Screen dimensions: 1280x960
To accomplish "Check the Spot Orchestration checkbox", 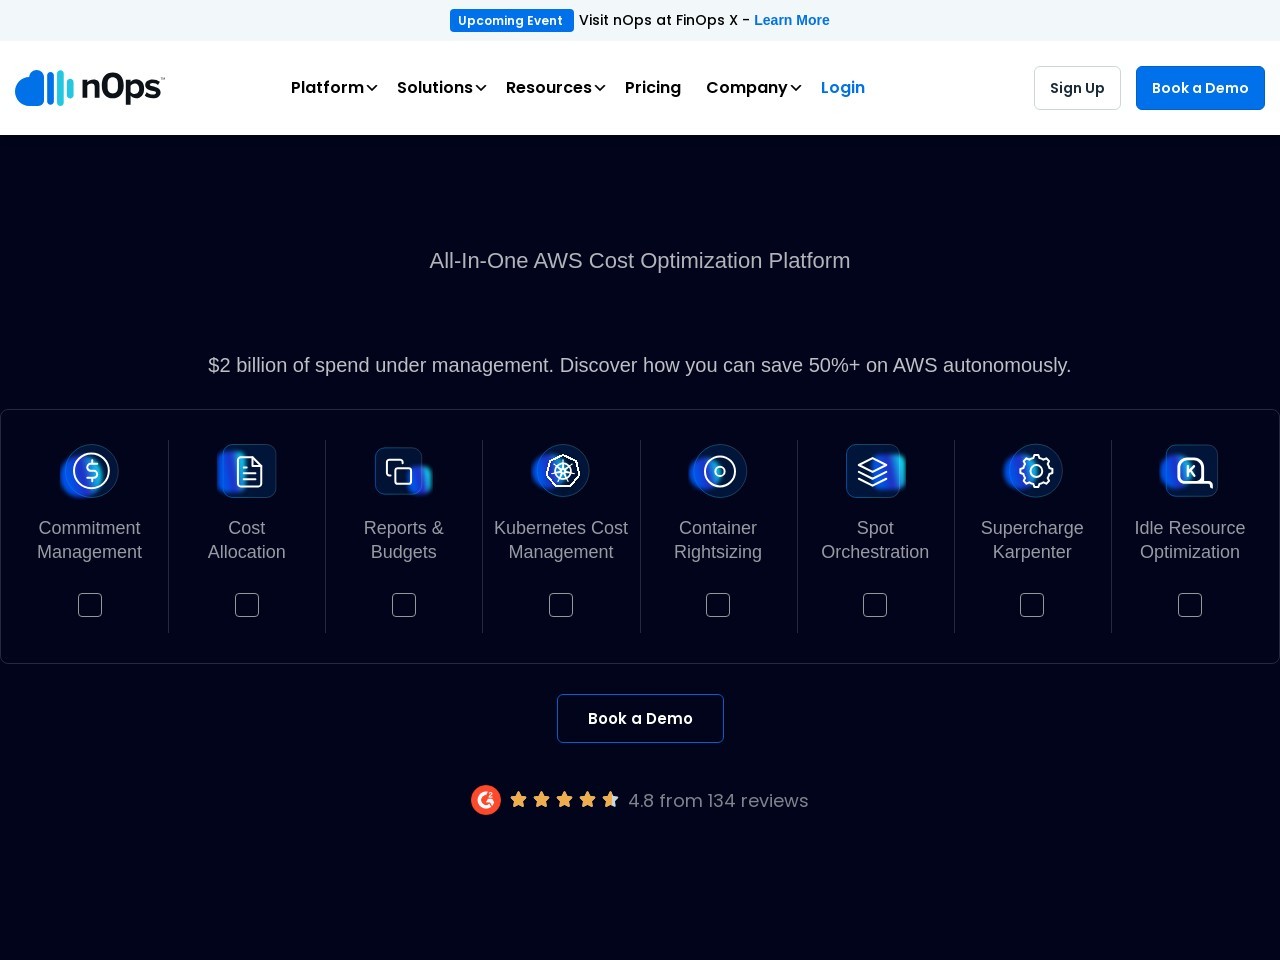I will pyautogui.click(x=875, y=605).
